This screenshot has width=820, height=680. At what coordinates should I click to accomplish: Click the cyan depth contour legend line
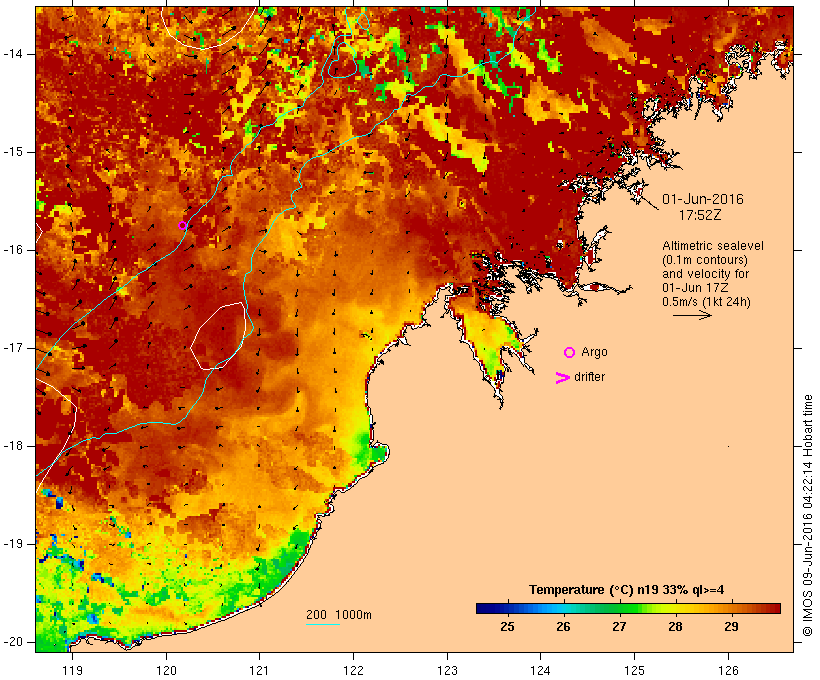pyautogui.click(x=323, y=624)
